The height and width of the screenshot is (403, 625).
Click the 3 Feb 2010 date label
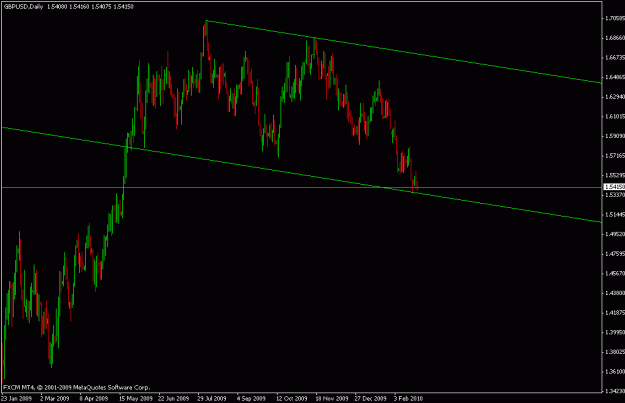tap(409, 398)
